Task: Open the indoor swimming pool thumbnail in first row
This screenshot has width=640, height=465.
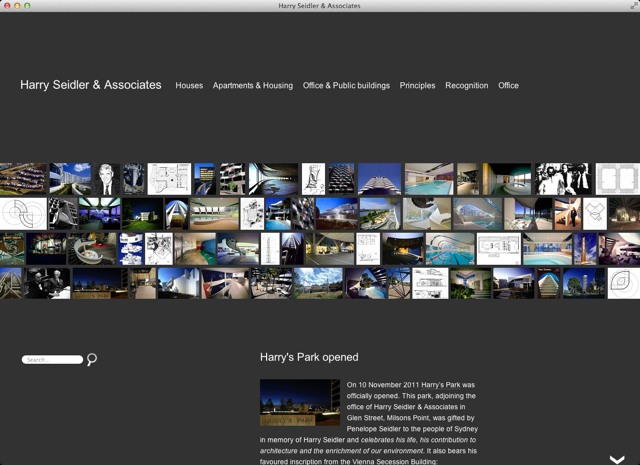Action: [429, 179]
